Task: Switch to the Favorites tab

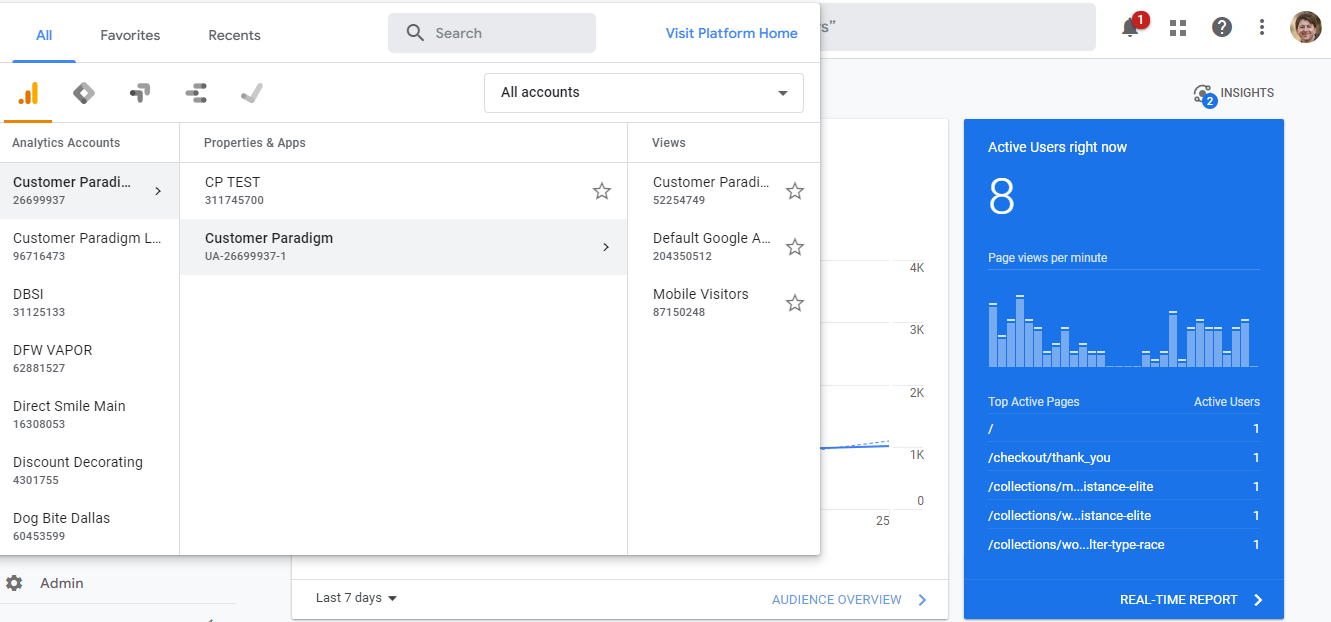Action: 129,35
